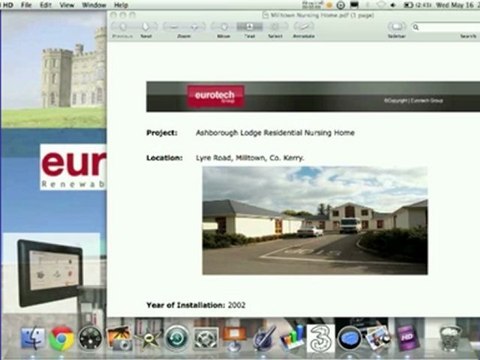This screenshot has width=480, height=360.
Task: Zoom in with the Zoom plus button
Action: pos(195,27)
